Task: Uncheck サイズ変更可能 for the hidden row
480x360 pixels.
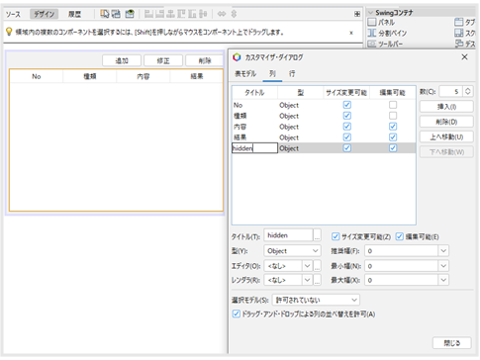Action: click(347, 148)
